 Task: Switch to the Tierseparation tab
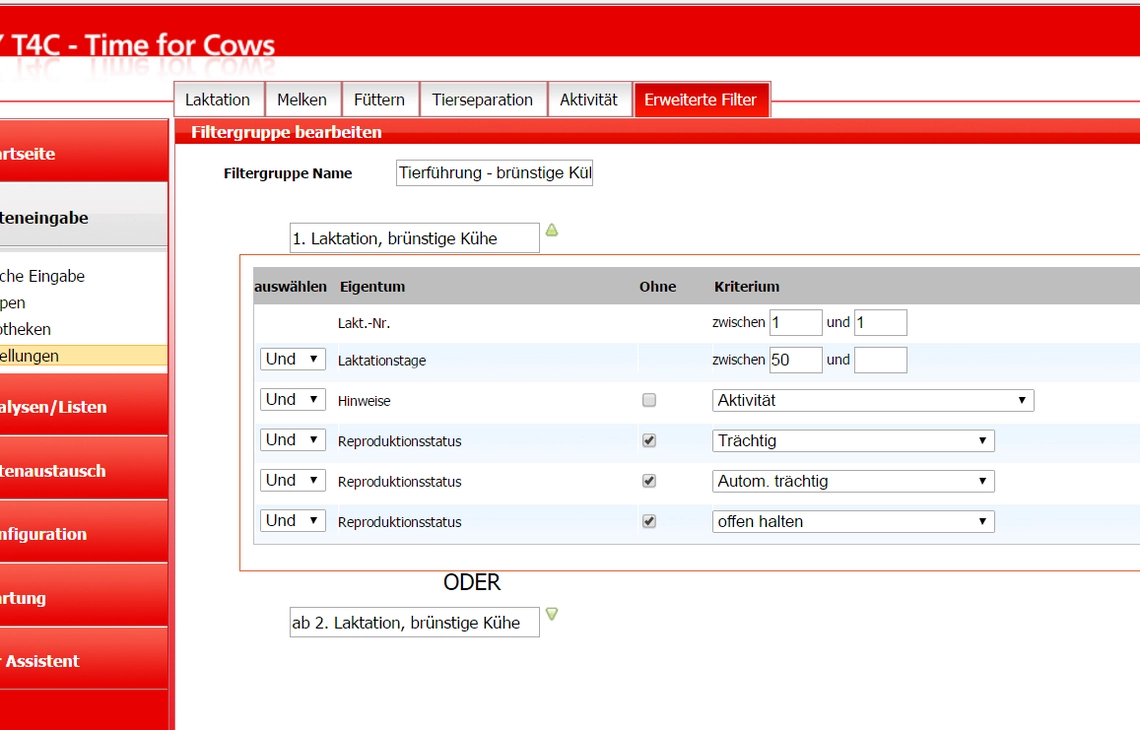point(482,100)
